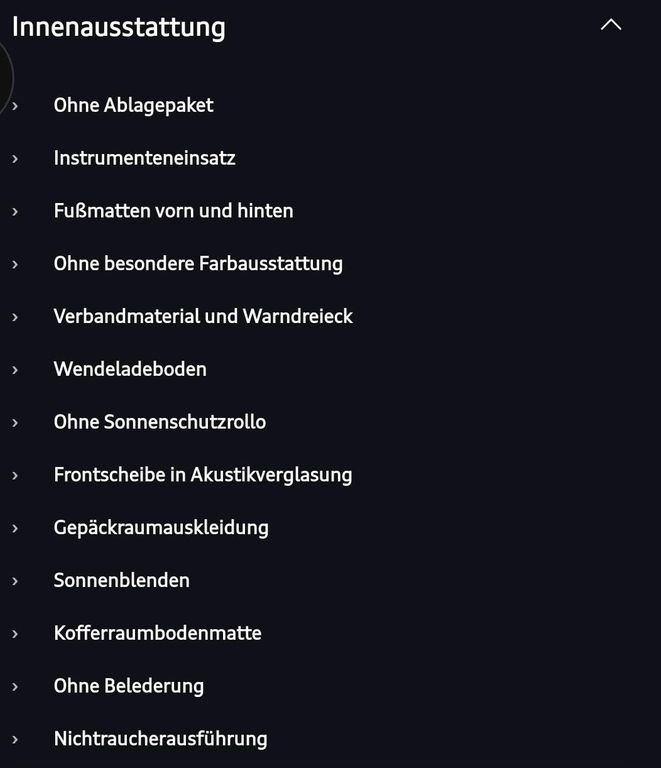Expand the Gepäckraumauskleidung chevron
The height and width of the screenshot is (768, 661).
(x=15, y=528)
